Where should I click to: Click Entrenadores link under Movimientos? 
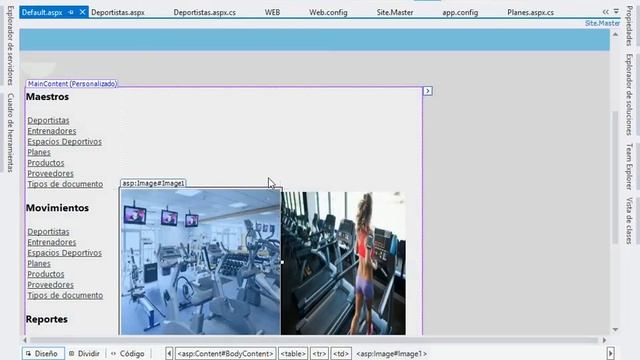[x=51, y=242]
